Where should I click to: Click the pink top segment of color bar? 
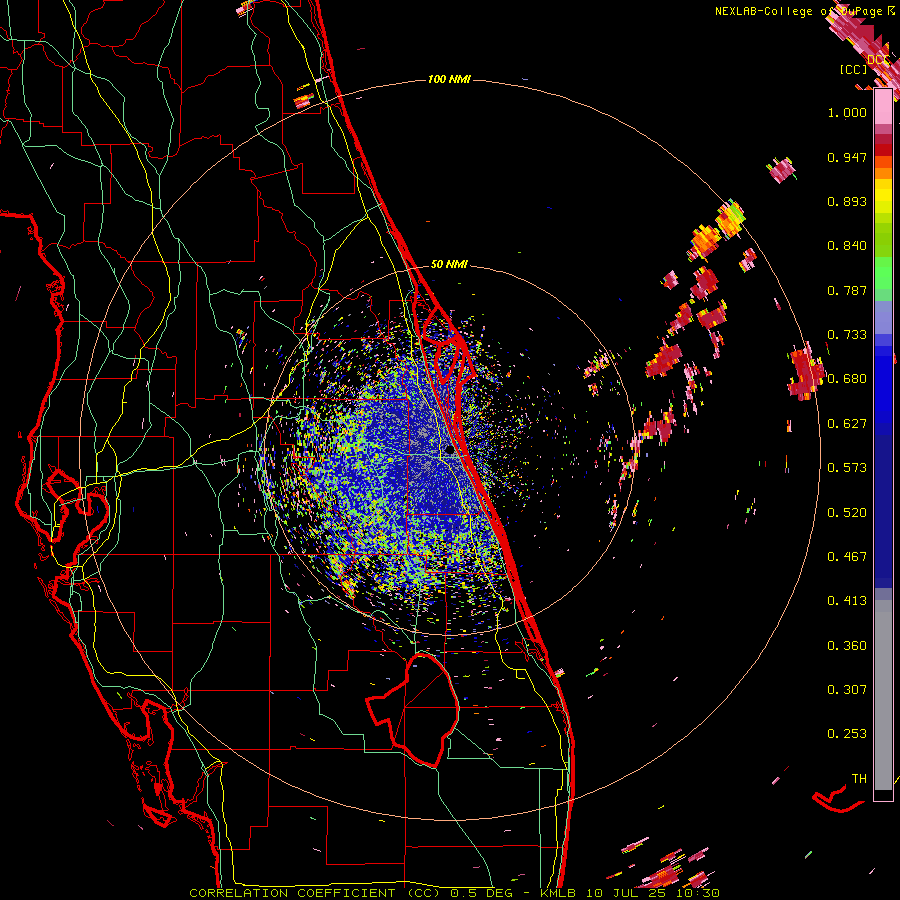pos(883,107)
